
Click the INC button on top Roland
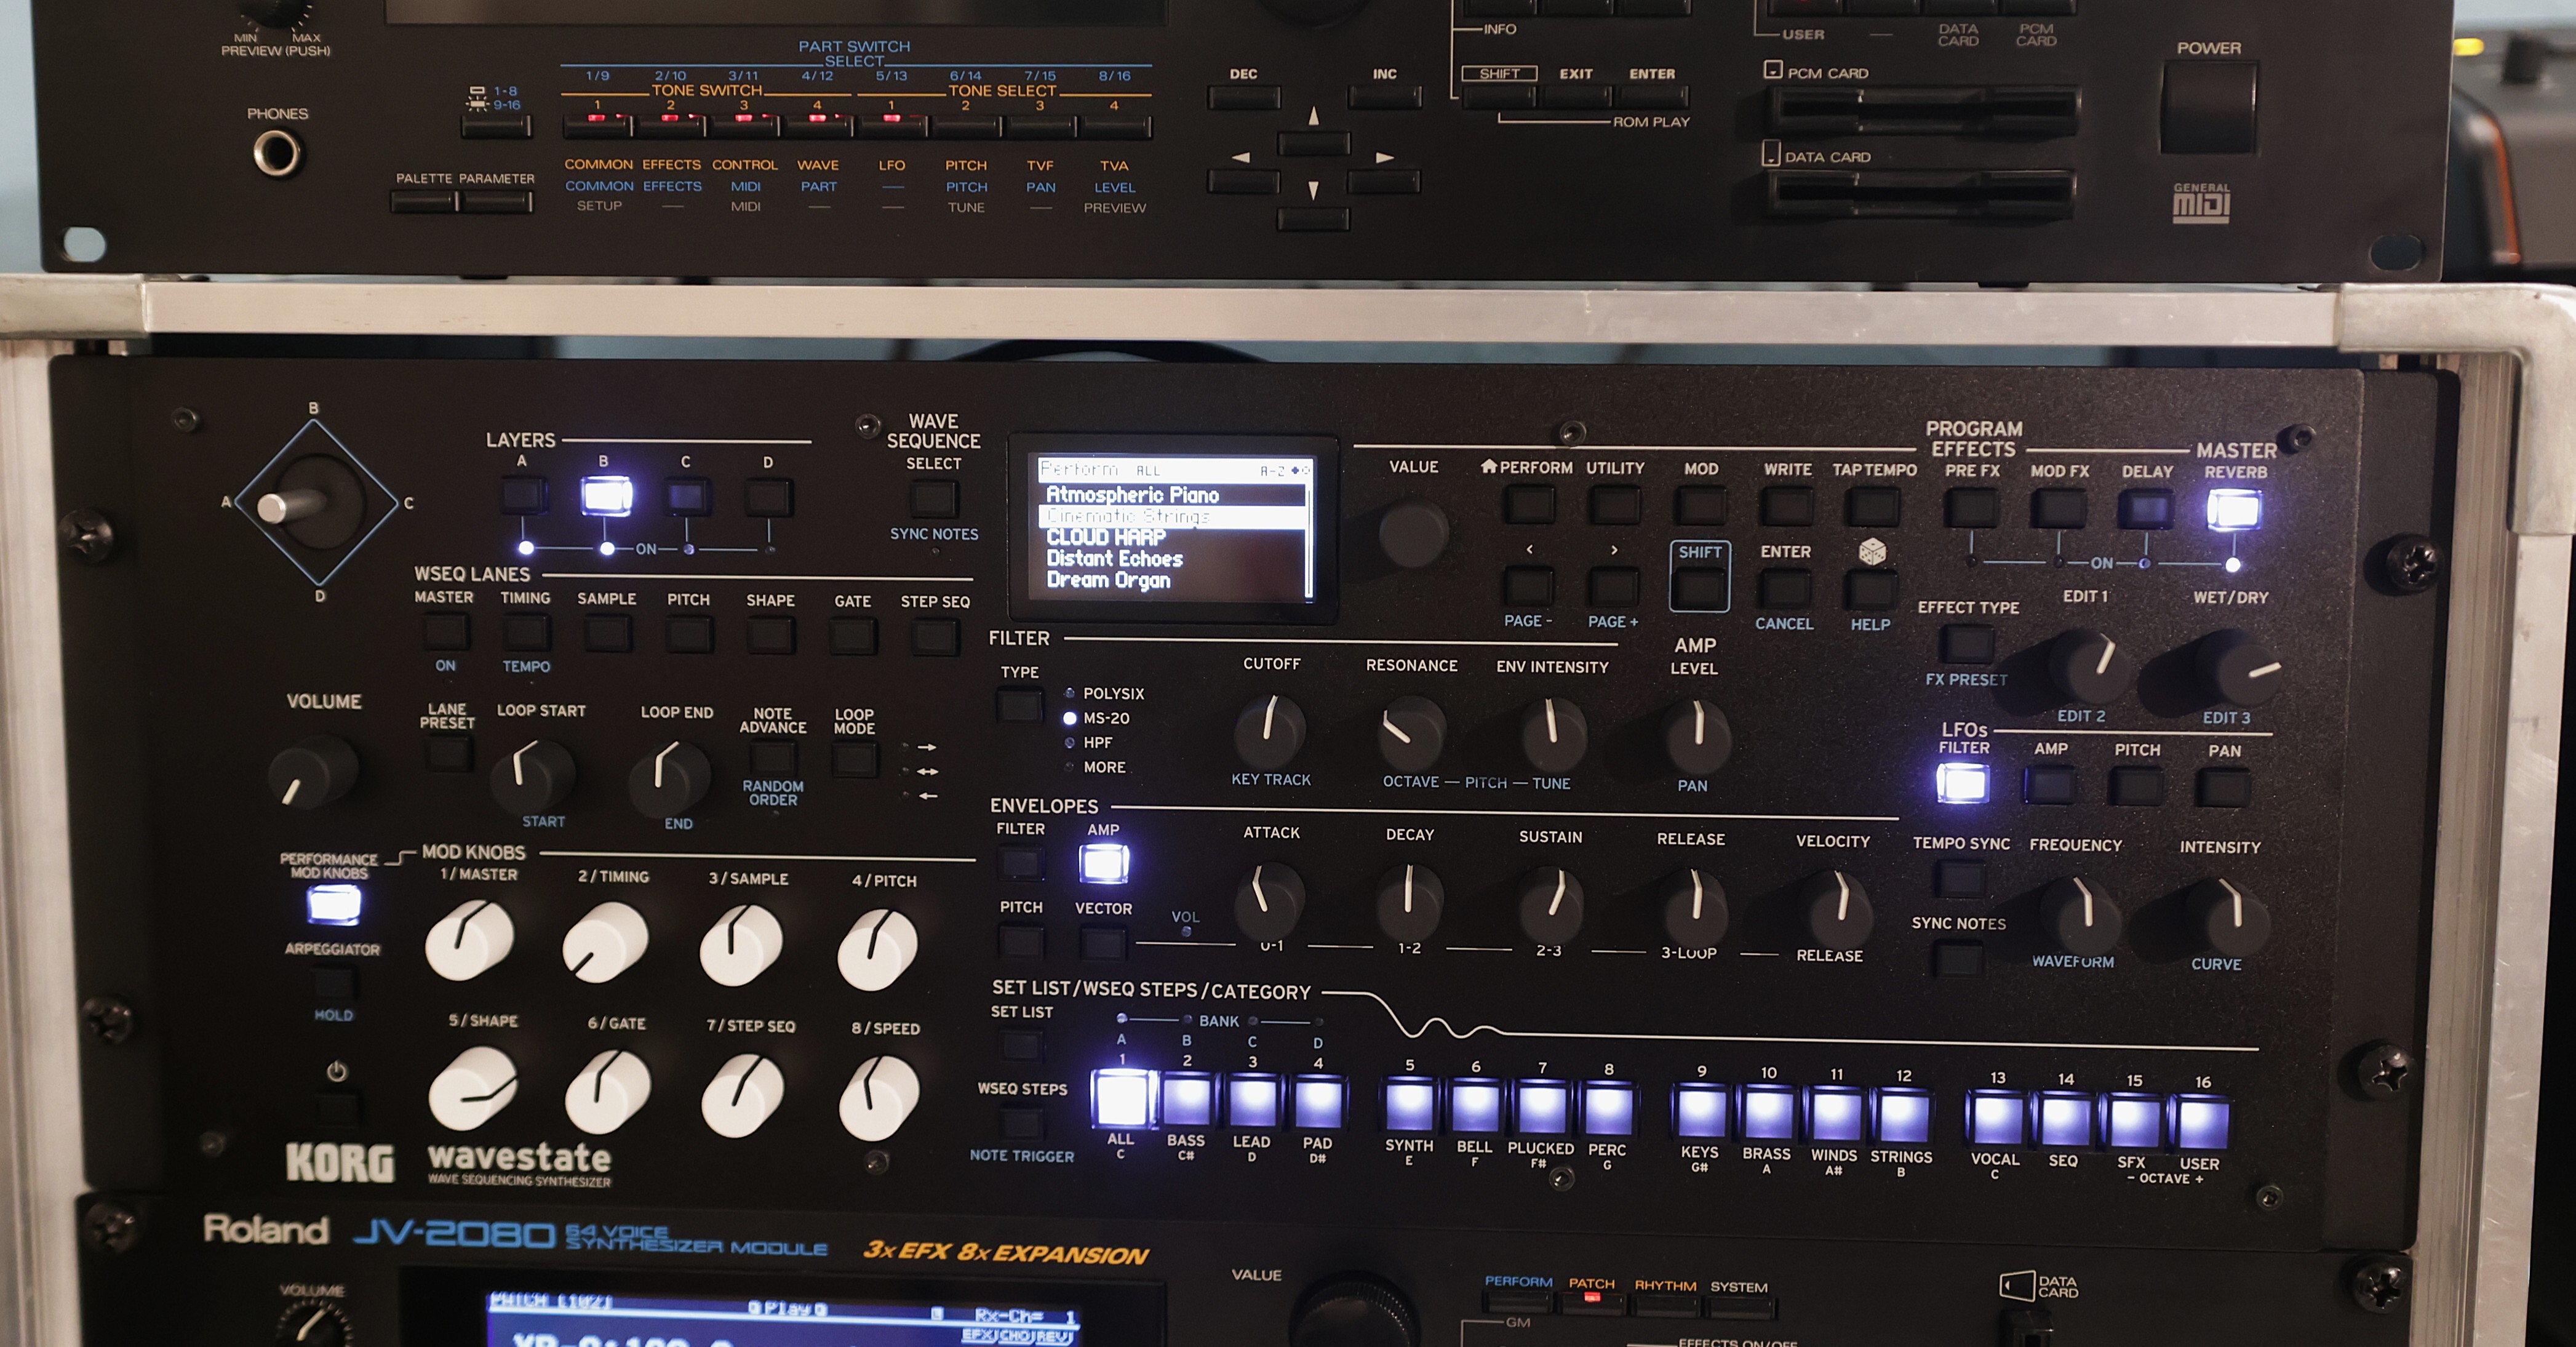(x=1384, y=97)
